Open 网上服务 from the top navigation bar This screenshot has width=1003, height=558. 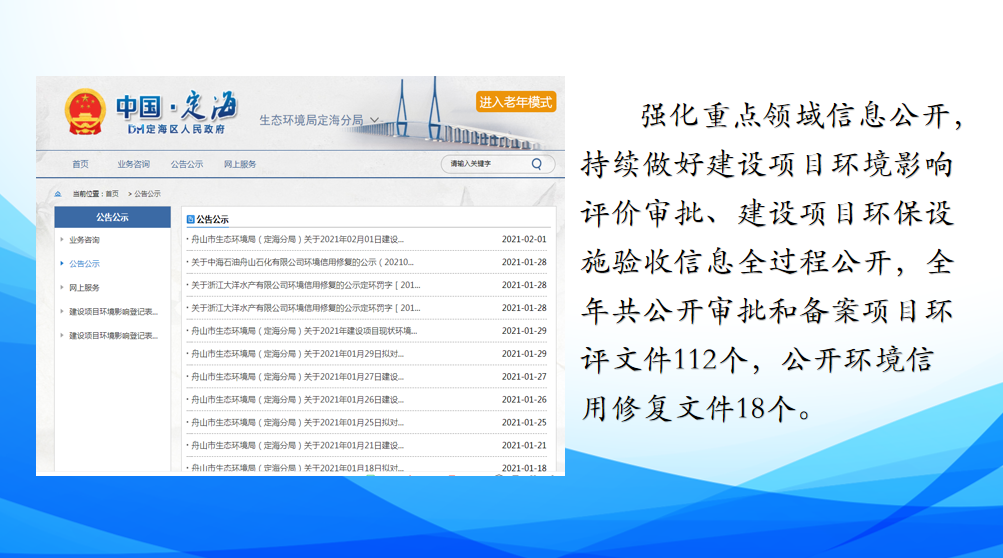tap(240, 164)
